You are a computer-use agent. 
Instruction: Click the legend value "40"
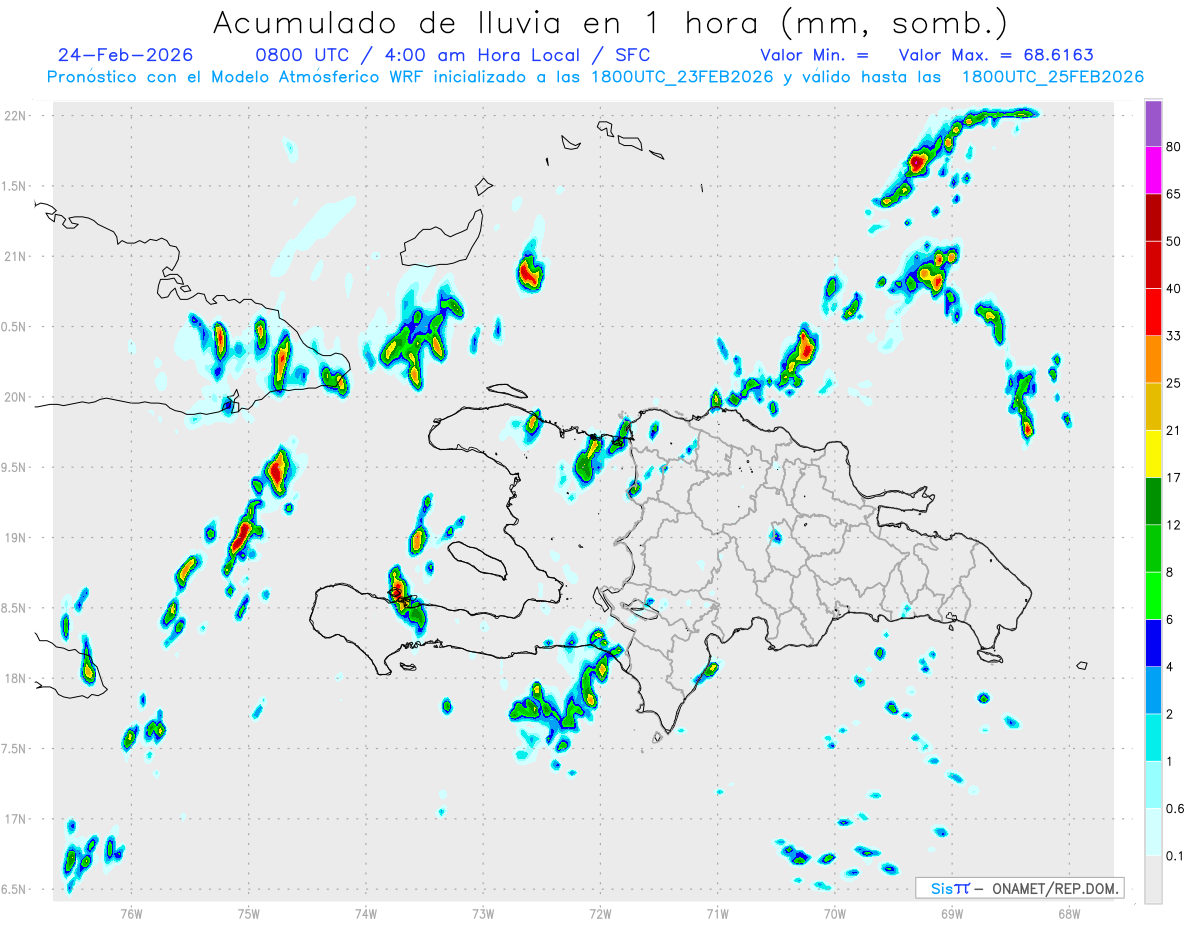1173,289
